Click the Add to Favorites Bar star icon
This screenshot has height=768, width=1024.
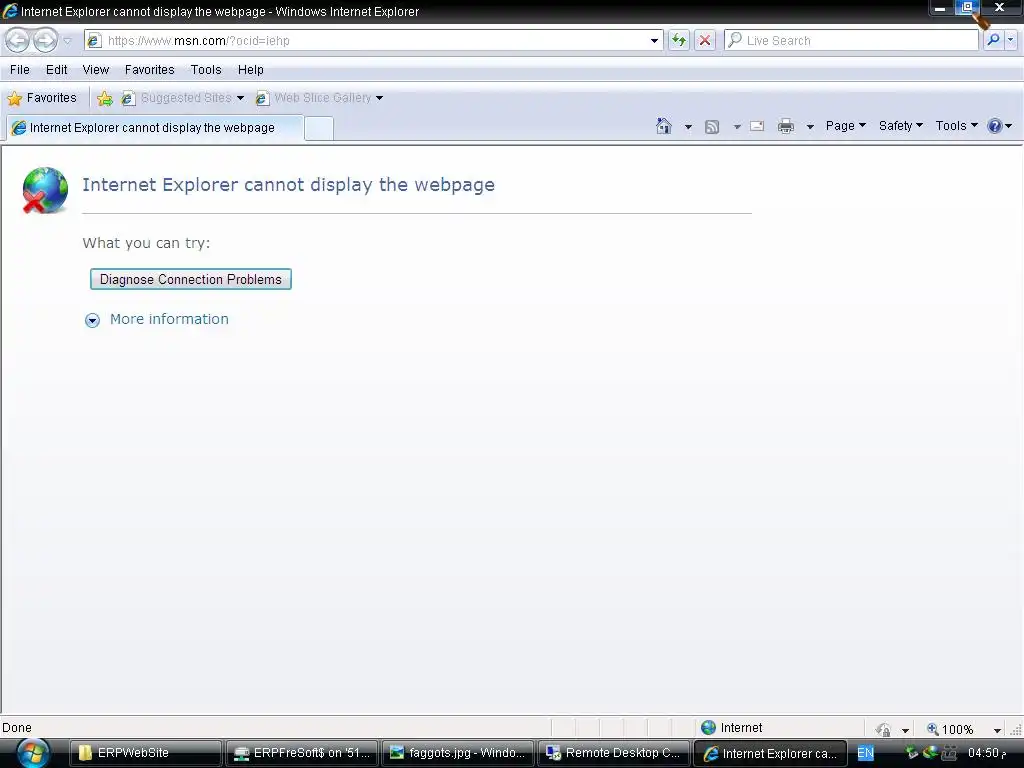[104, 99]
